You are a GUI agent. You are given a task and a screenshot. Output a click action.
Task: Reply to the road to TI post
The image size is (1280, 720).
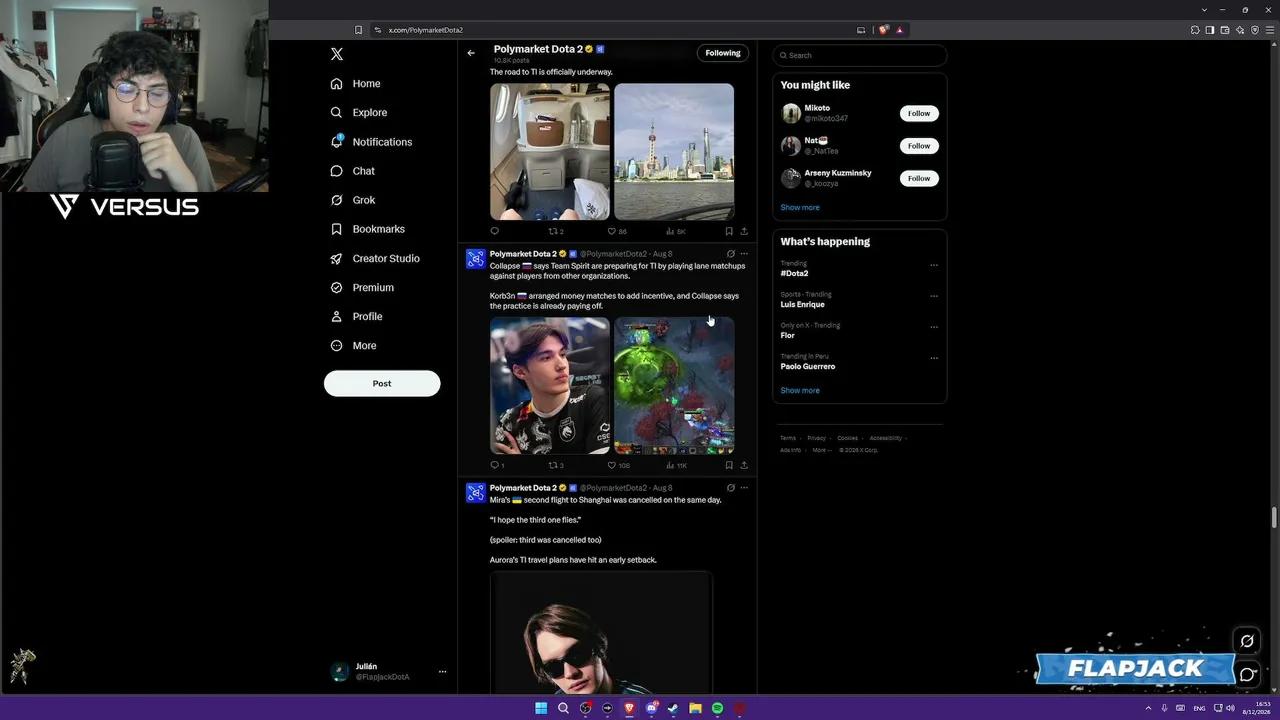(x=494, y=231)
